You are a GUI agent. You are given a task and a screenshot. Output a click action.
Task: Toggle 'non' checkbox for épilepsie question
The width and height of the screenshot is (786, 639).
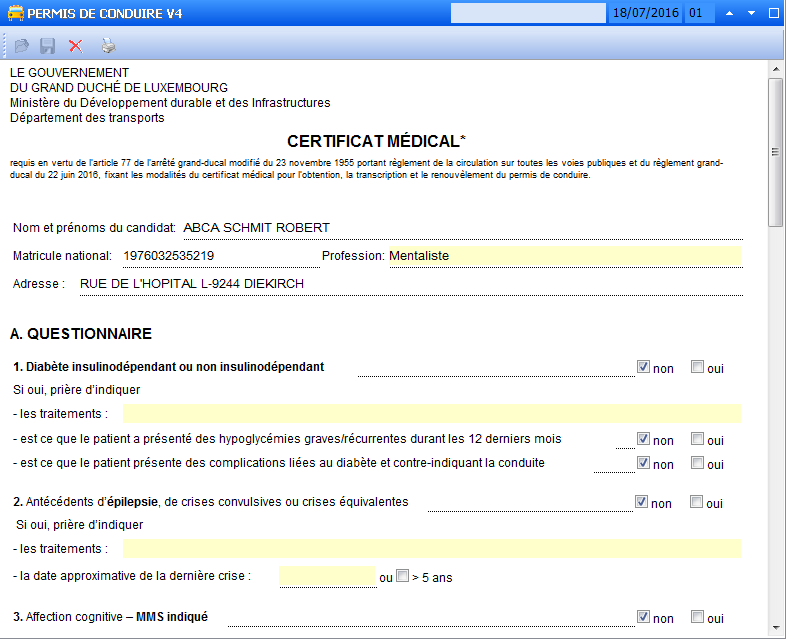(643, 502)
